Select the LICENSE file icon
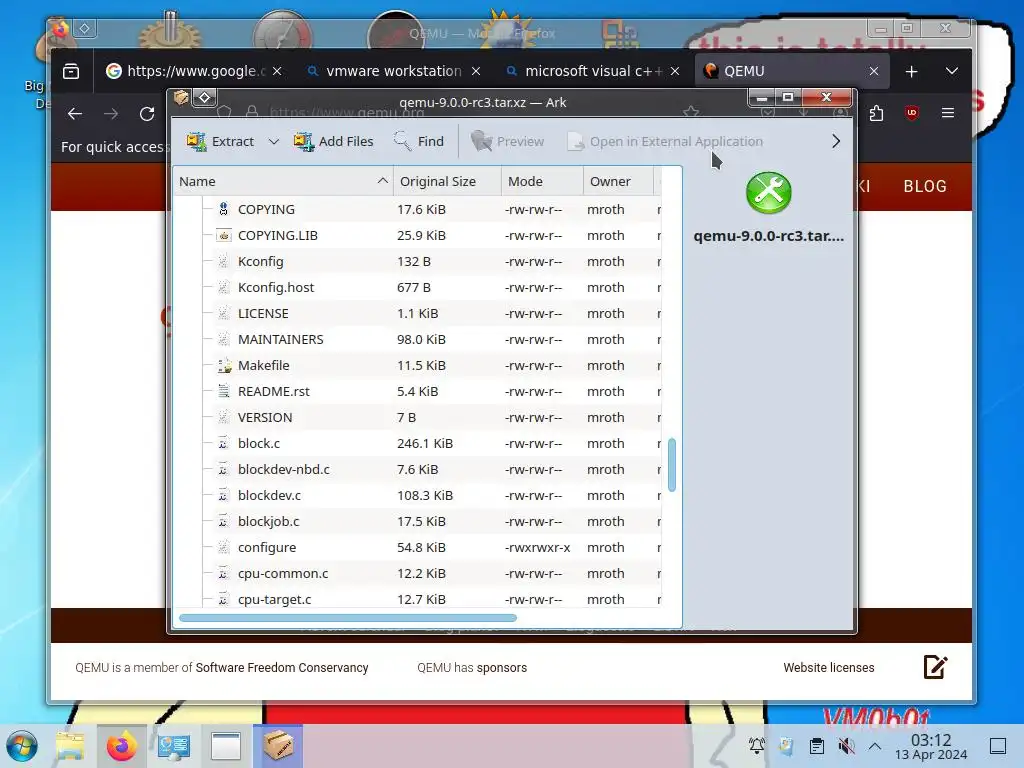The image size is (1024, 768). pos(223,313)
